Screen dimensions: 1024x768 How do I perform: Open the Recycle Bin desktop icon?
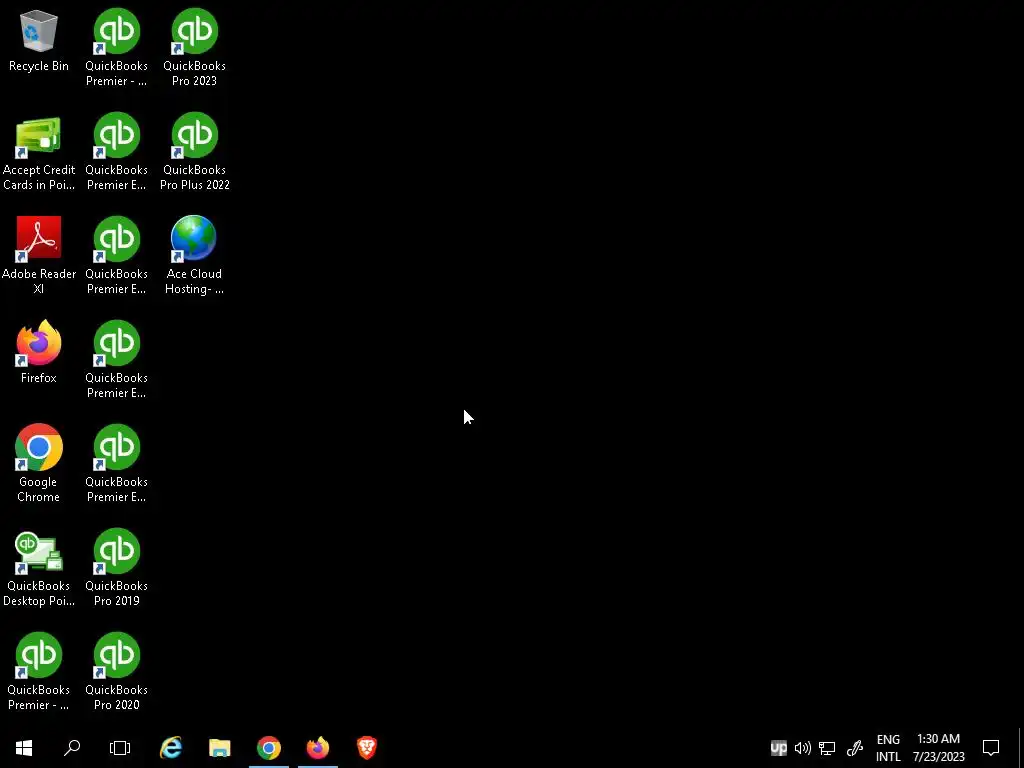[x=39, y=41]
